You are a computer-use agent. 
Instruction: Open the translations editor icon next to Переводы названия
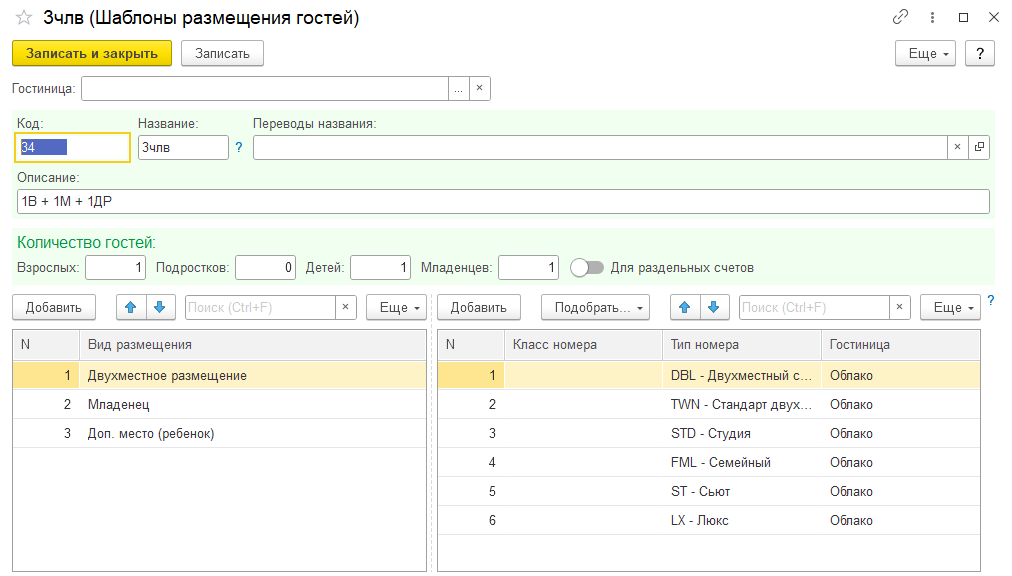coord(978,147)
